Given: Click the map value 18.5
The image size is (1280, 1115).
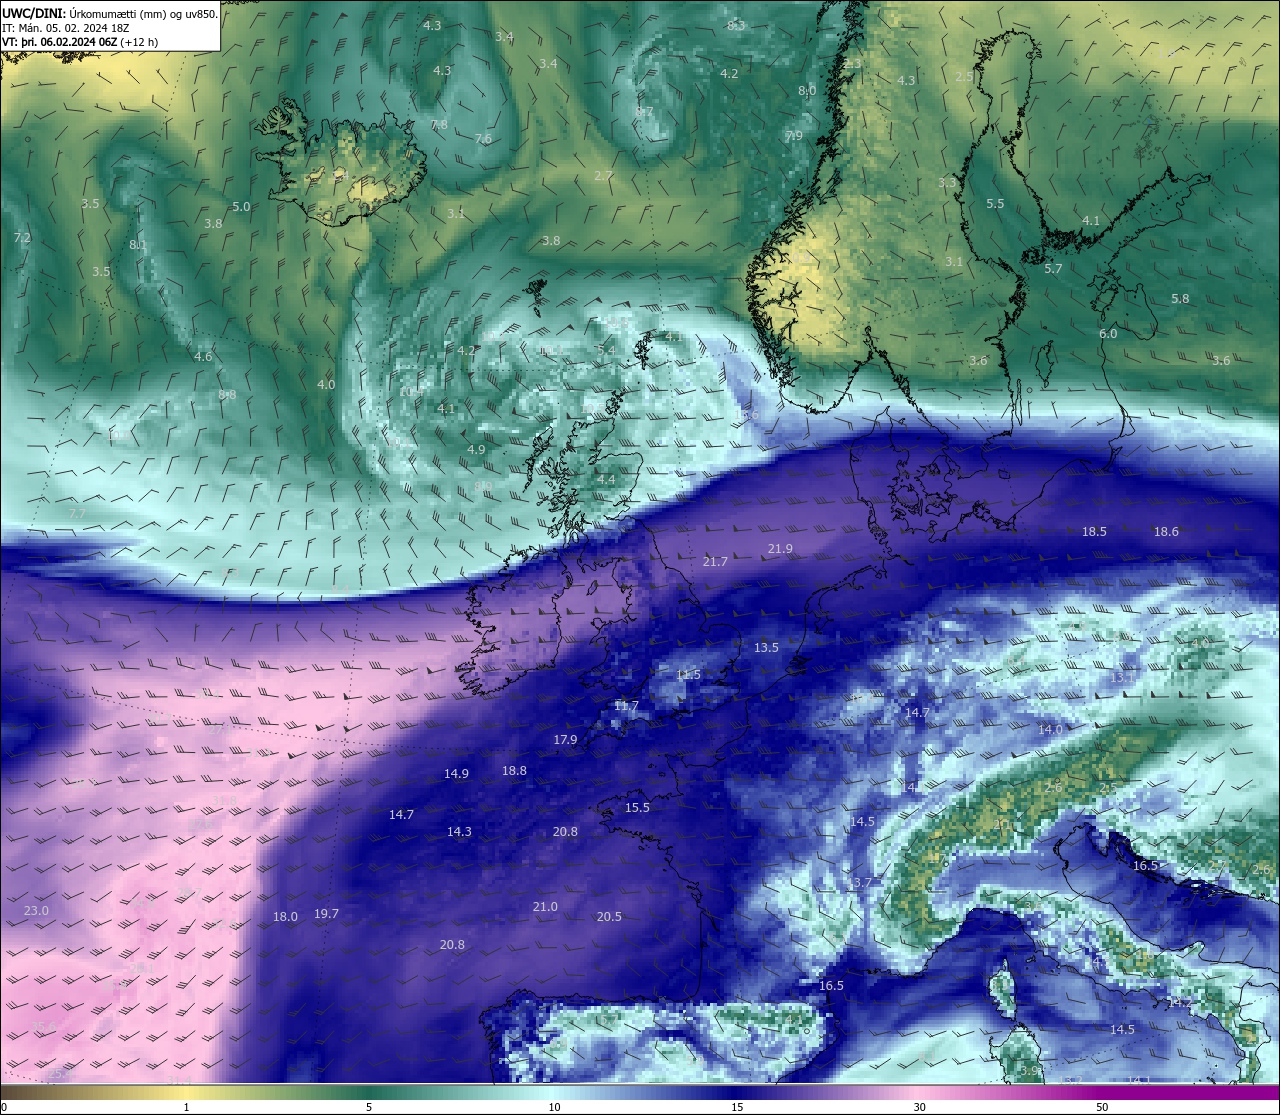Looking at the screenshot, I should 1094,531.
